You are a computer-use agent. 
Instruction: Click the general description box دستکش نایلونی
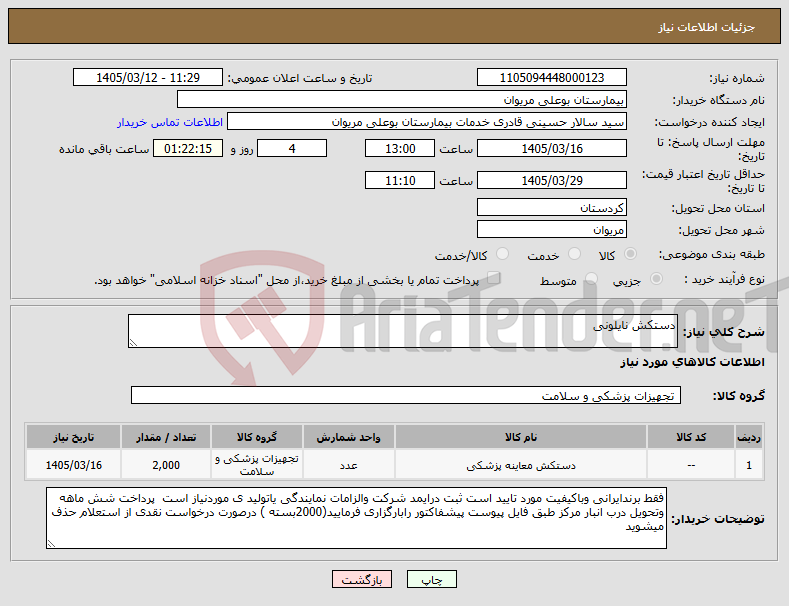click(403, 331)
